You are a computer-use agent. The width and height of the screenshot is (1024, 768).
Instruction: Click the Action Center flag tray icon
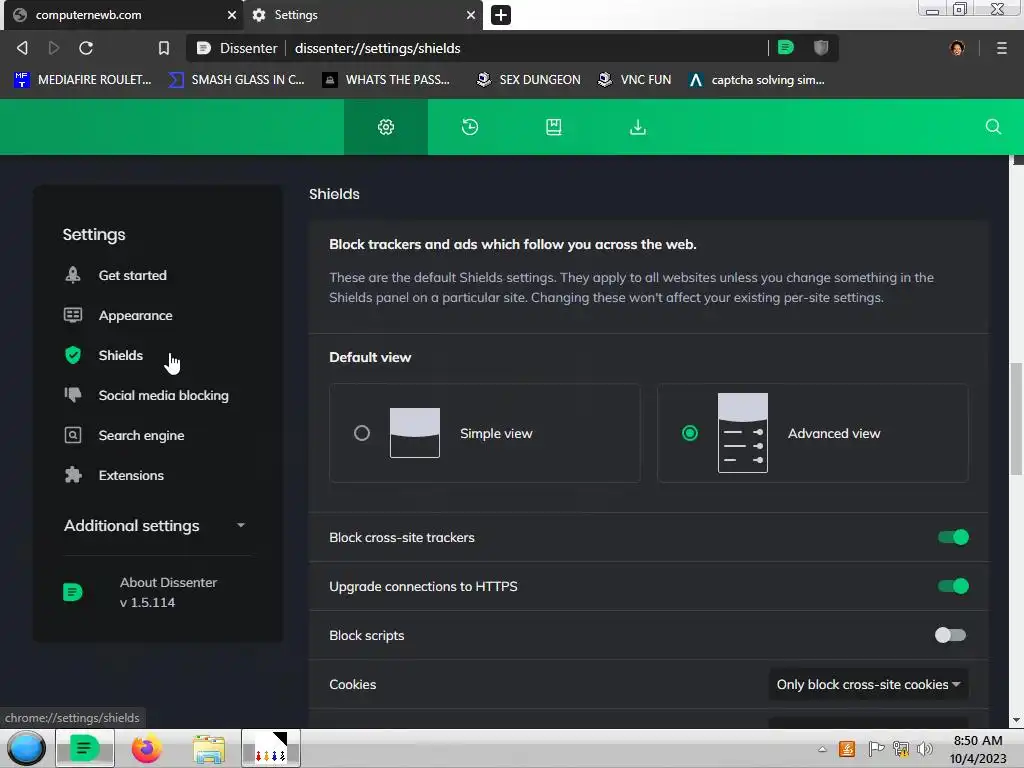click(876, 748)
